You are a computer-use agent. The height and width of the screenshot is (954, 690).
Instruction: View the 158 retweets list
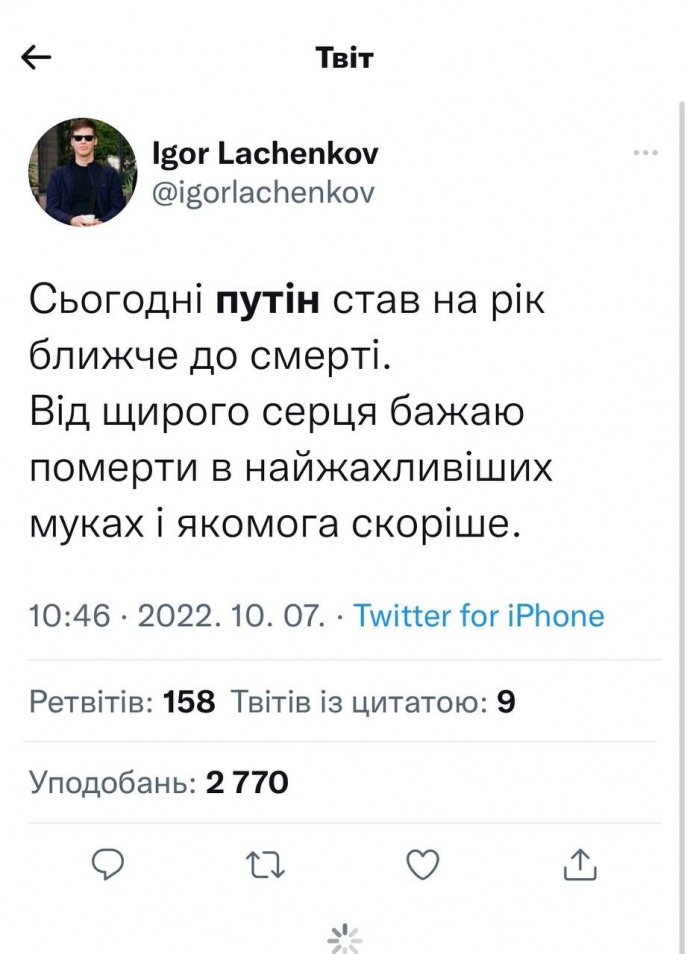[122, 702]
